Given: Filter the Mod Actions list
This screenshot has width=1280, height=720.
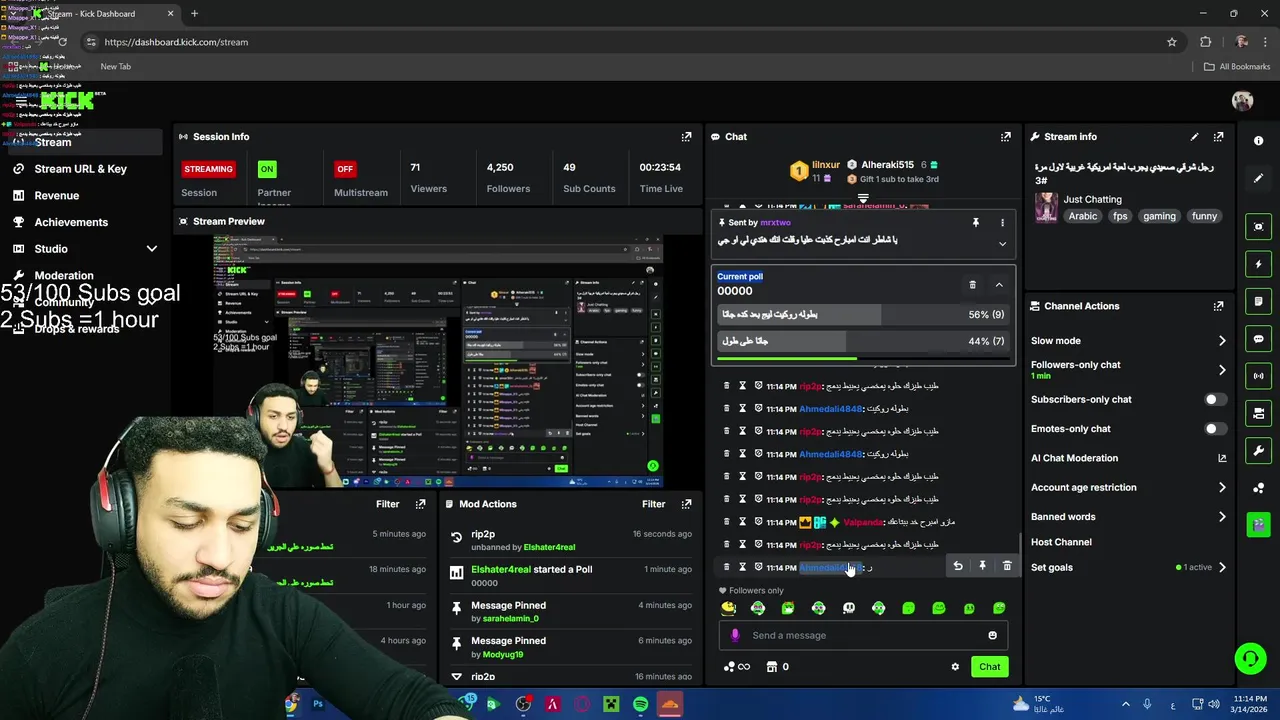Looking at the screenshot, I should pos(654,504).
